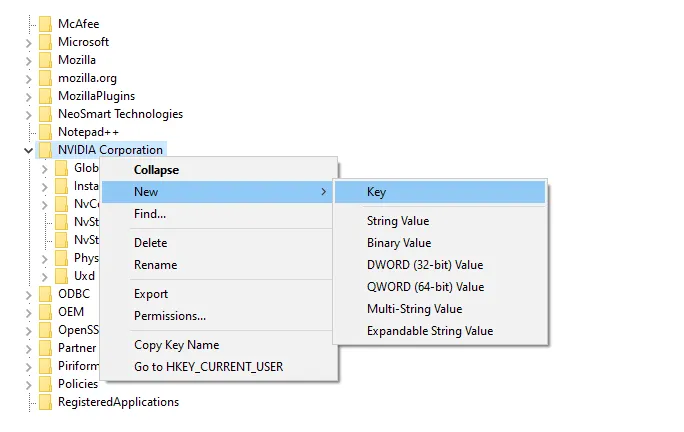The height and width of the screenshot is (432, 684).
Task: Click the NVIDIA Corporation folder icon
Action: [45, 150]
